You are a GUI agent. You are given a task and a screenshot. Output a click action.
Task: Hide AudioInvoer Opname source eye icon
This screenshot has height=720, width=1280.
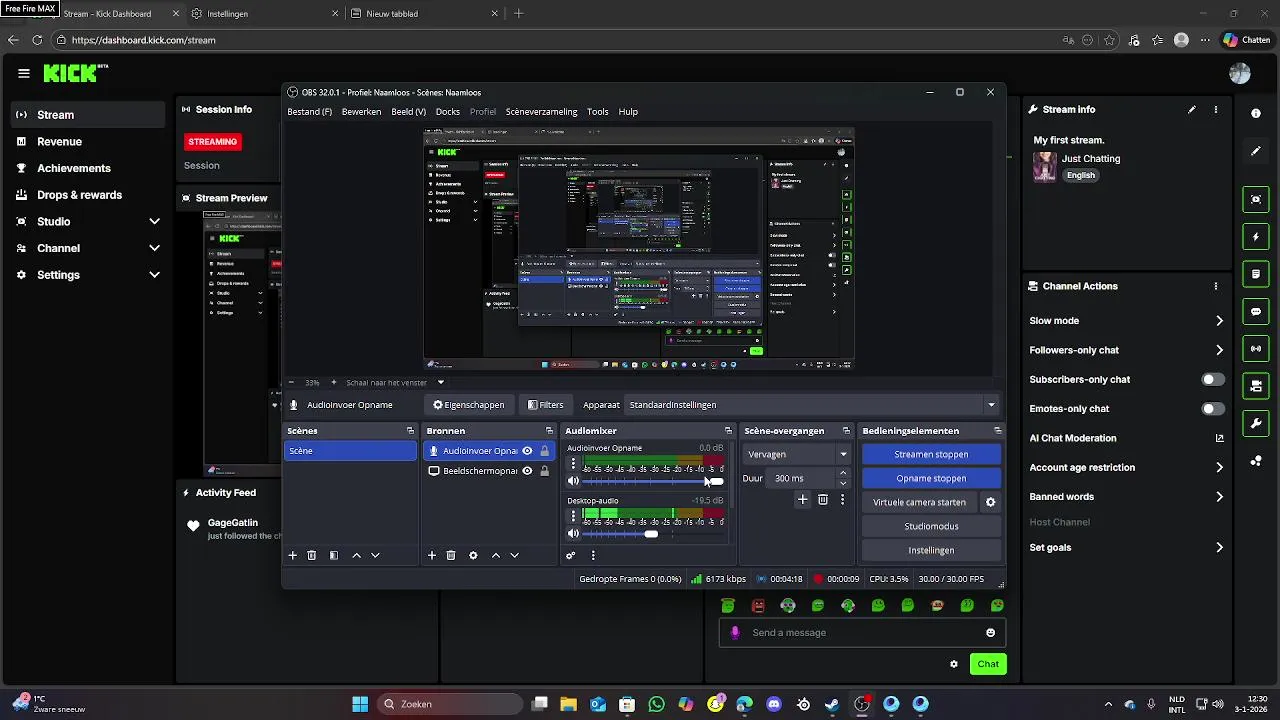[527, 451]
